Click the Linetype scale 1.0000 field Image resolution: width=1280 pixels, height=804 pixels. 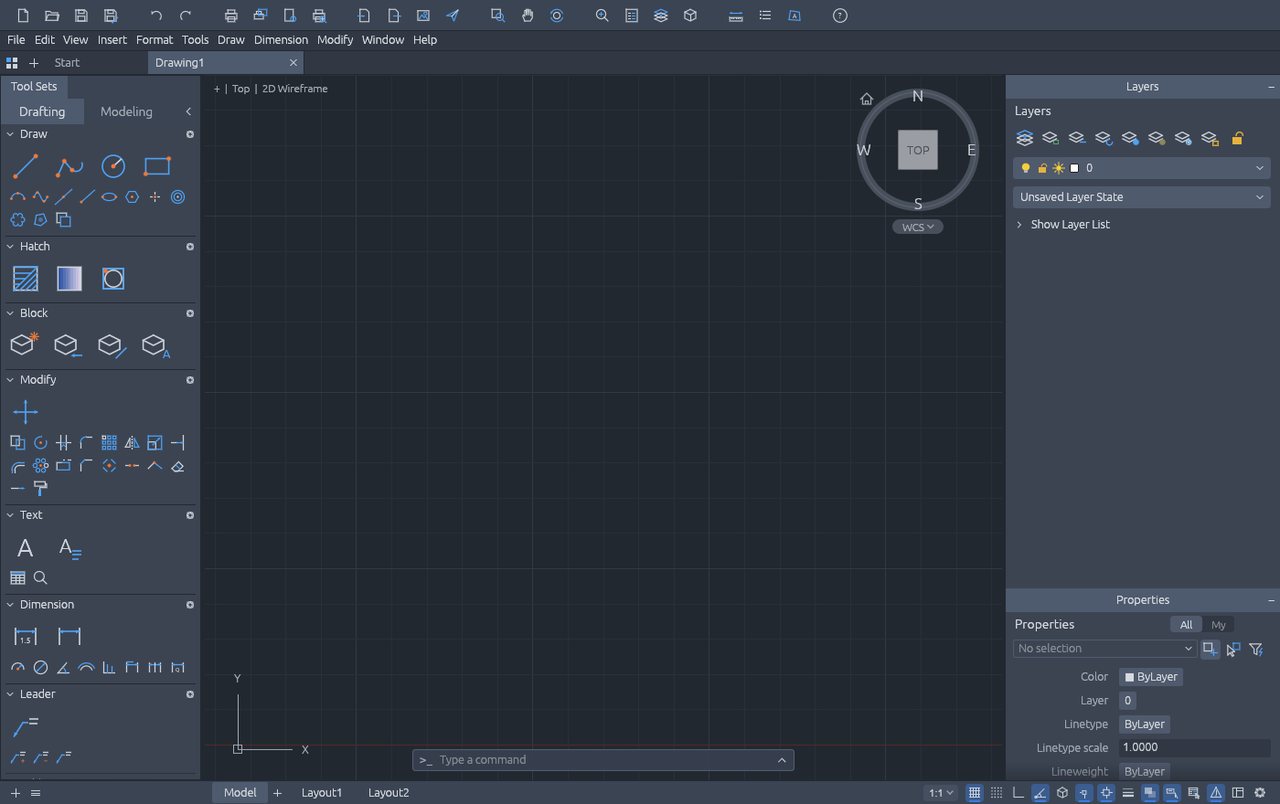click(x=1194, y=747)
